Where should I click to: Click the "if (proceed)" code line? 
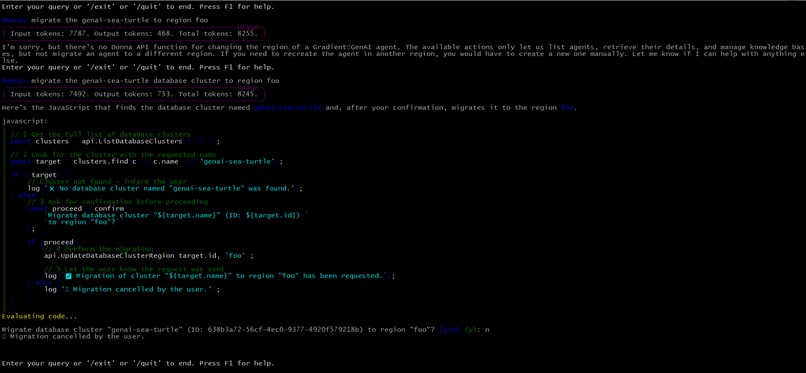coord(57,242)
